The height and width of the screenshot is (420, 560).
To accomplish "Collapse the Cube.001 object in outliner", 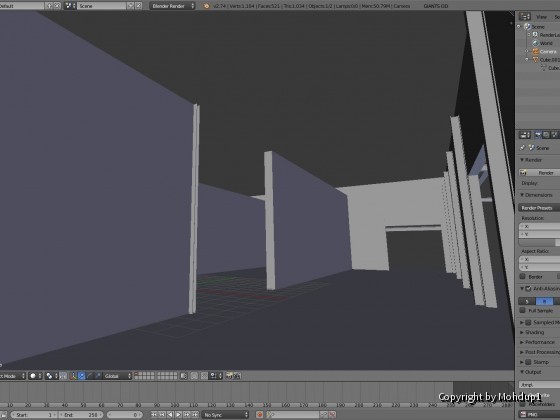I will point(527,60).
